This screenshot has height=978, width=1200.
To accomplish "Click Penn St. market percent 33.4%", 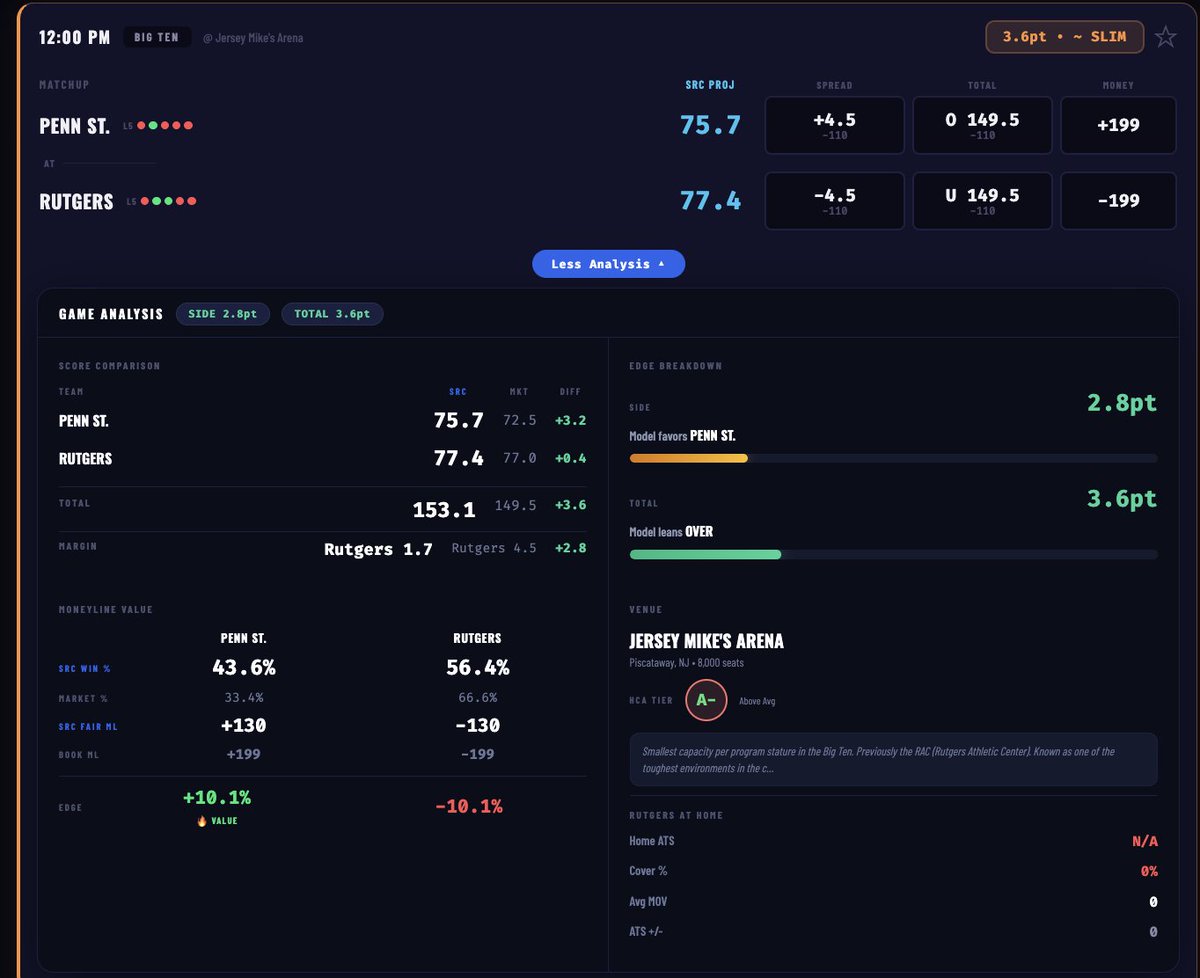I will point(243,697).
